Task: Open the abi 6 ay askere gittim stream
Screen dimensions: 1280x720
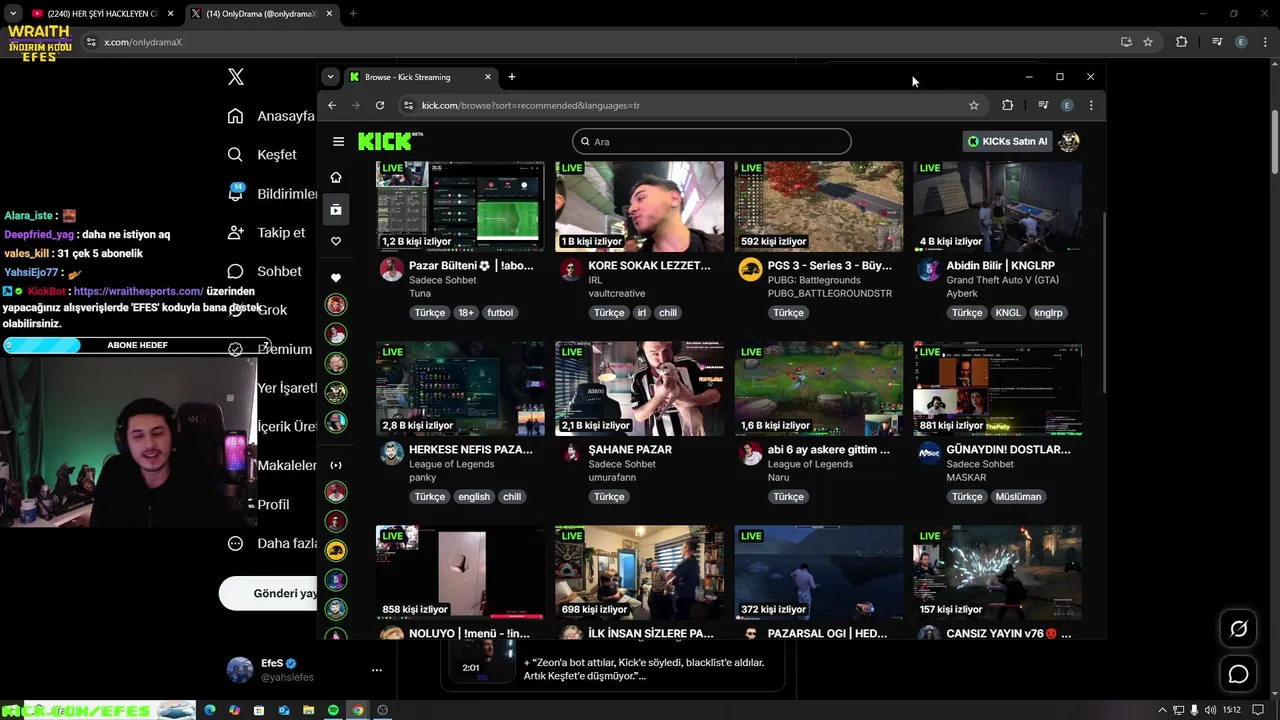Action: (819, 389)
